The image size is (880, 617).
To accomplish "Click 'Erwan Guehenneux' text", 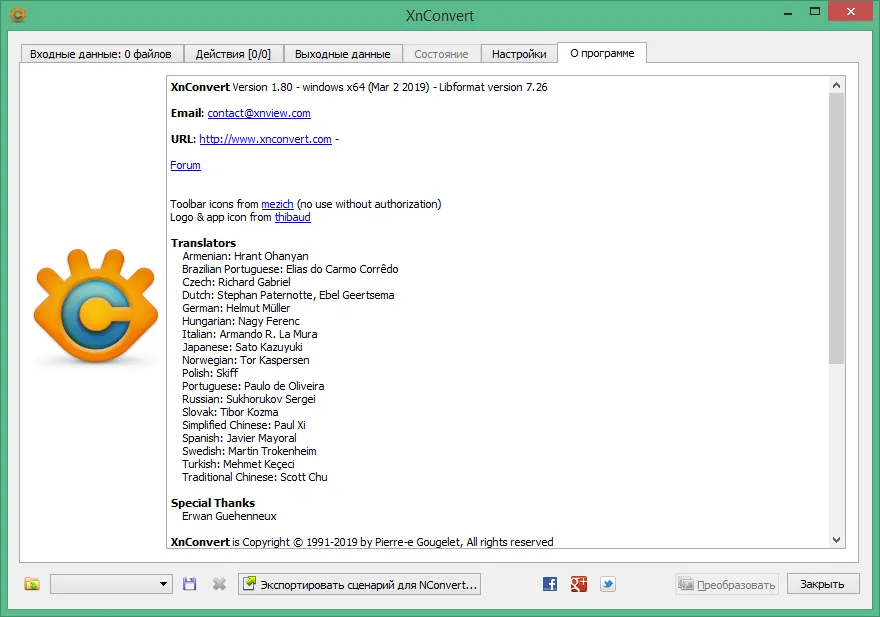I will (x=229, y=516).
